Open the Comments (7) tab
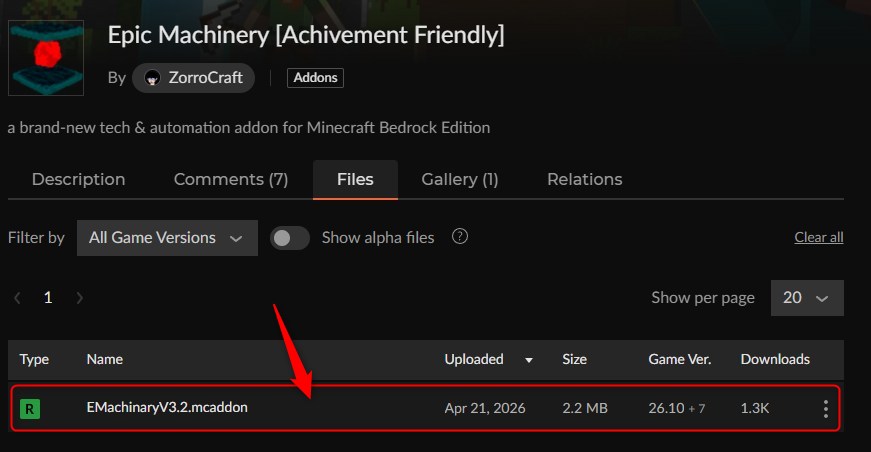 coord(231,180)
